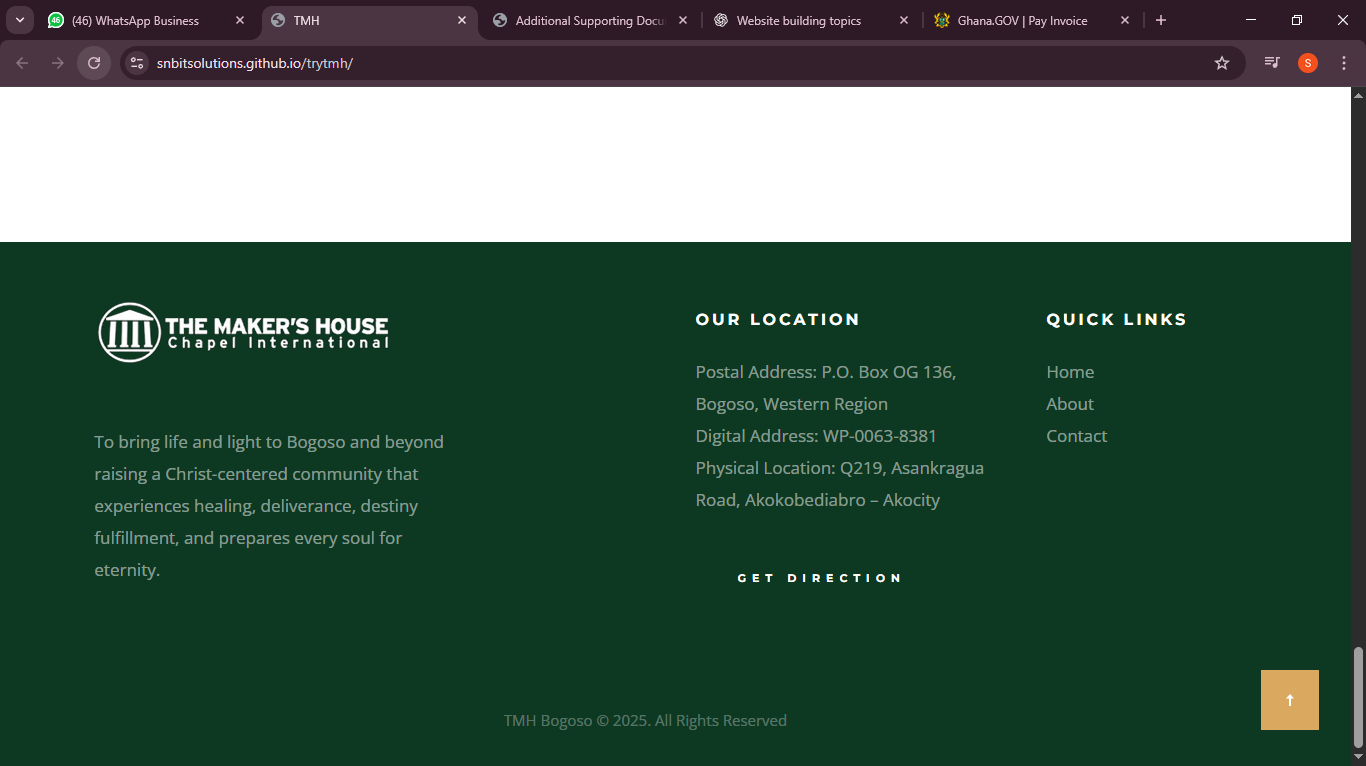Open the About quick link
Image resolution: width=1366 pixels, height=766 pixels.
click(1069, 404)
